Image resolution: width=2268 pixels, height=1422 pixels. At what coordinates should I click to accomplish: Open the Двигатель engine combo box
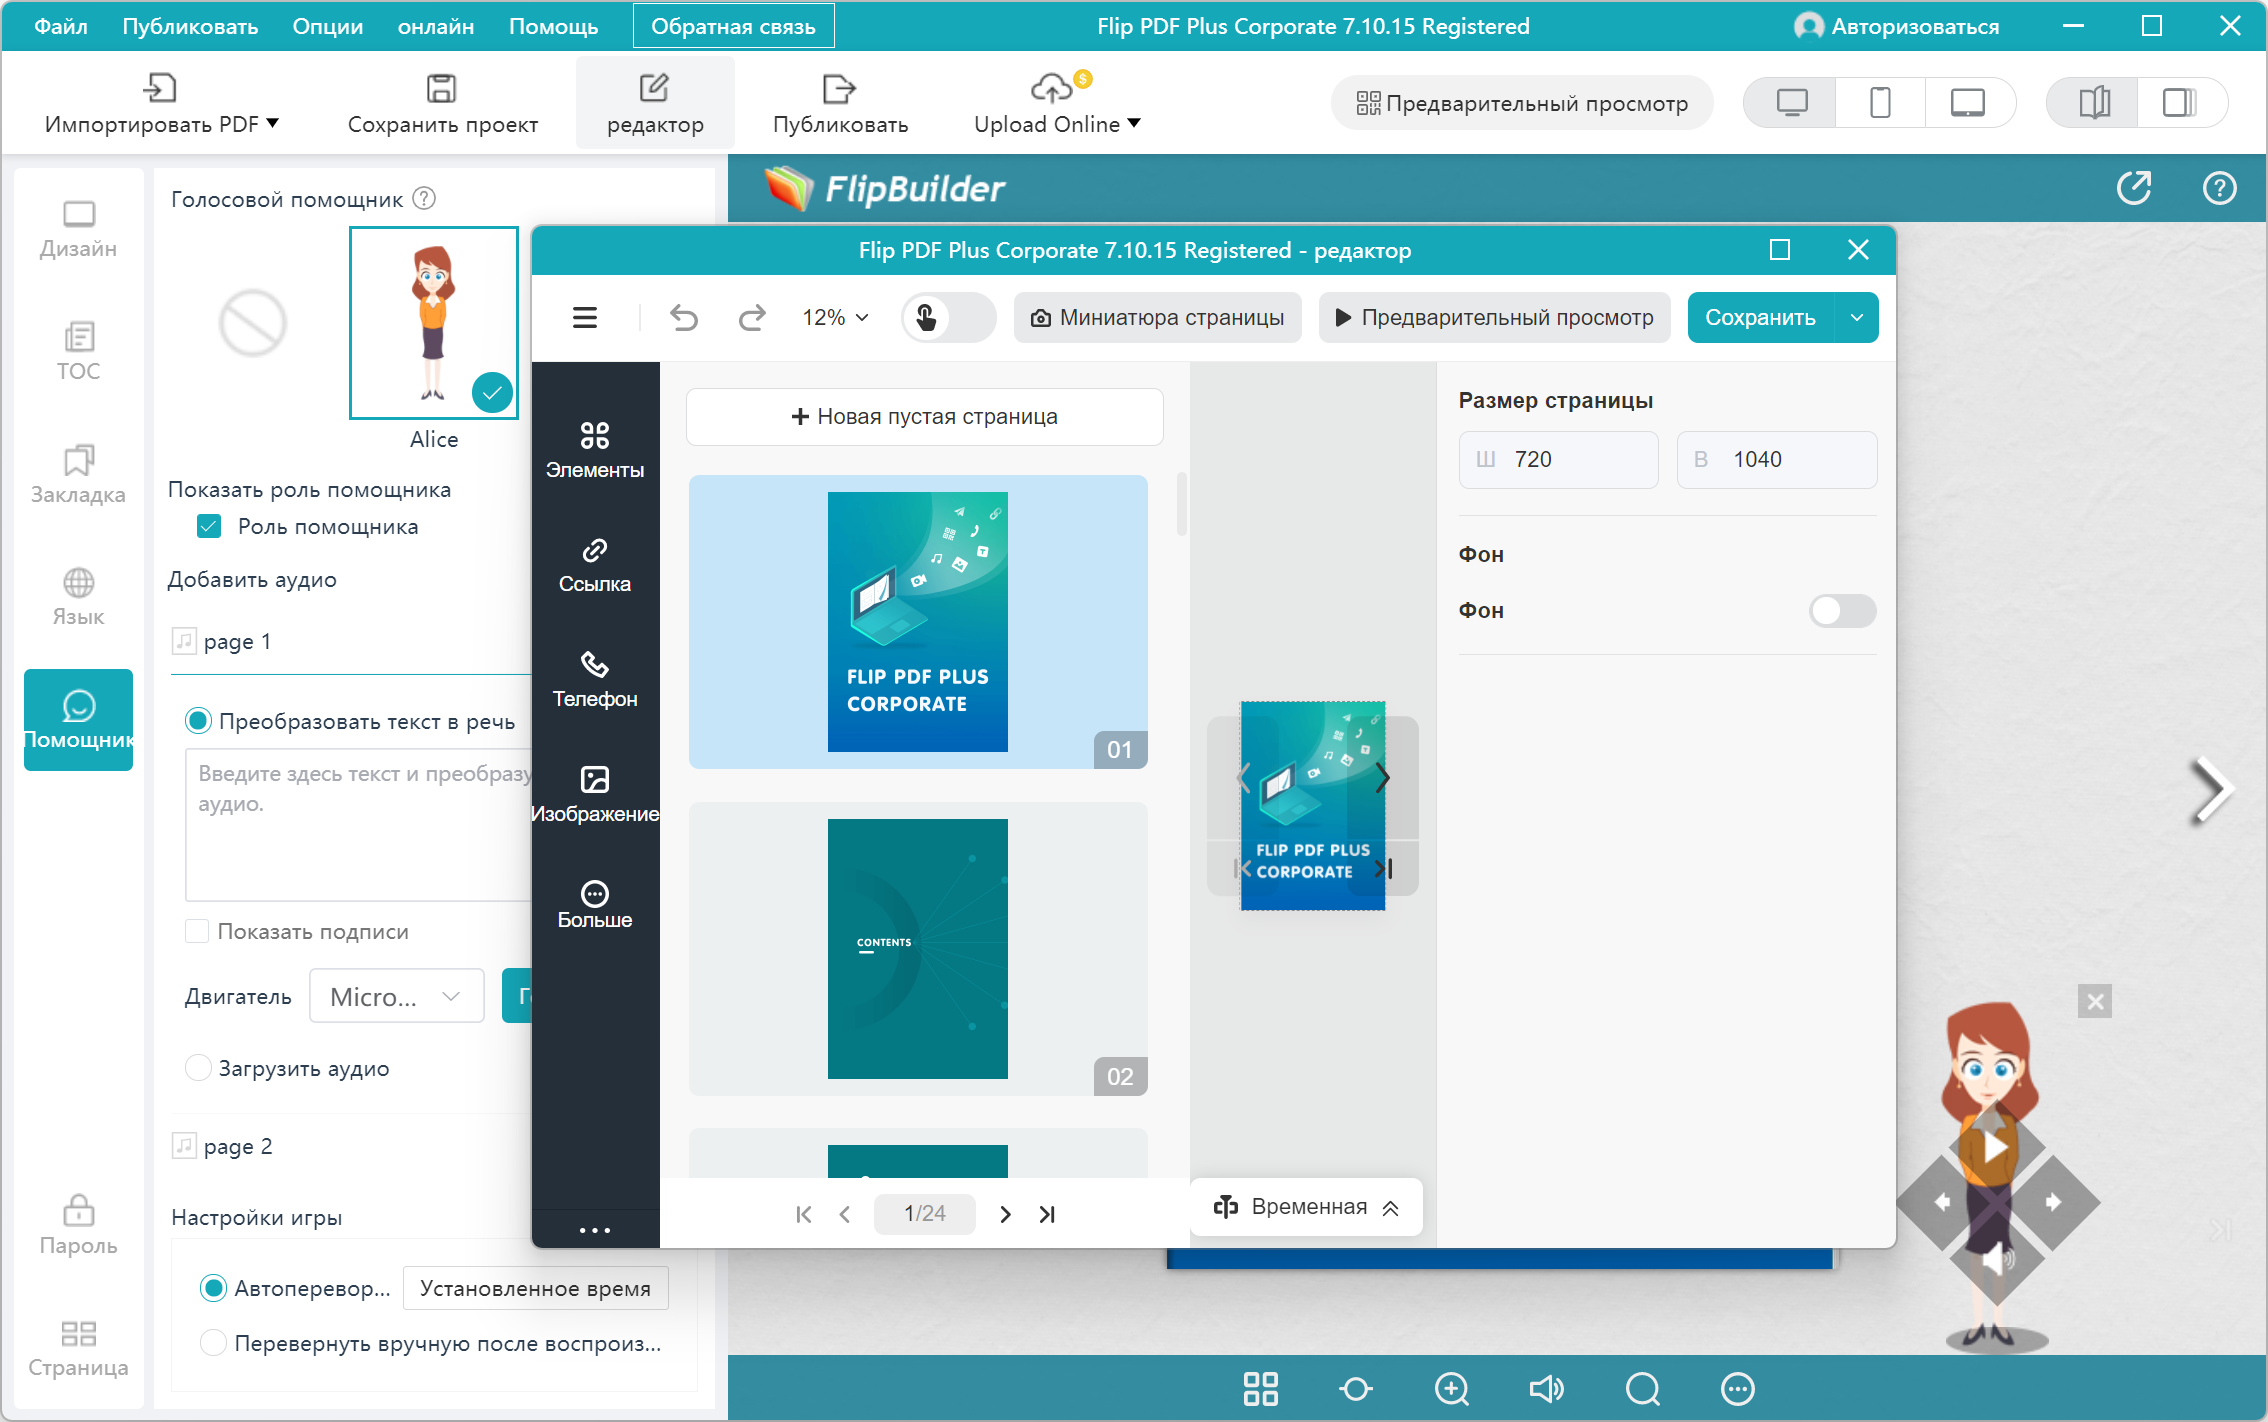coord(396,996)
